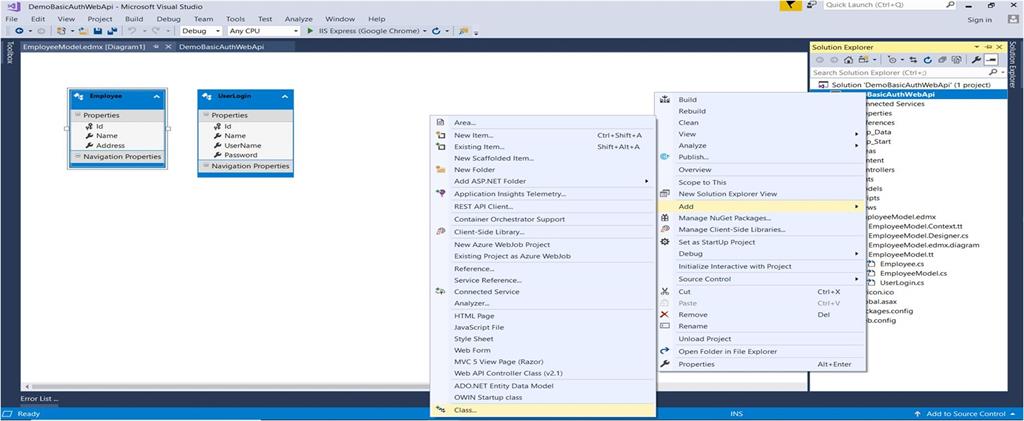Toggle Preview Selected Items button
Viewport: 1024px width, 421px height.
(991, 59)
